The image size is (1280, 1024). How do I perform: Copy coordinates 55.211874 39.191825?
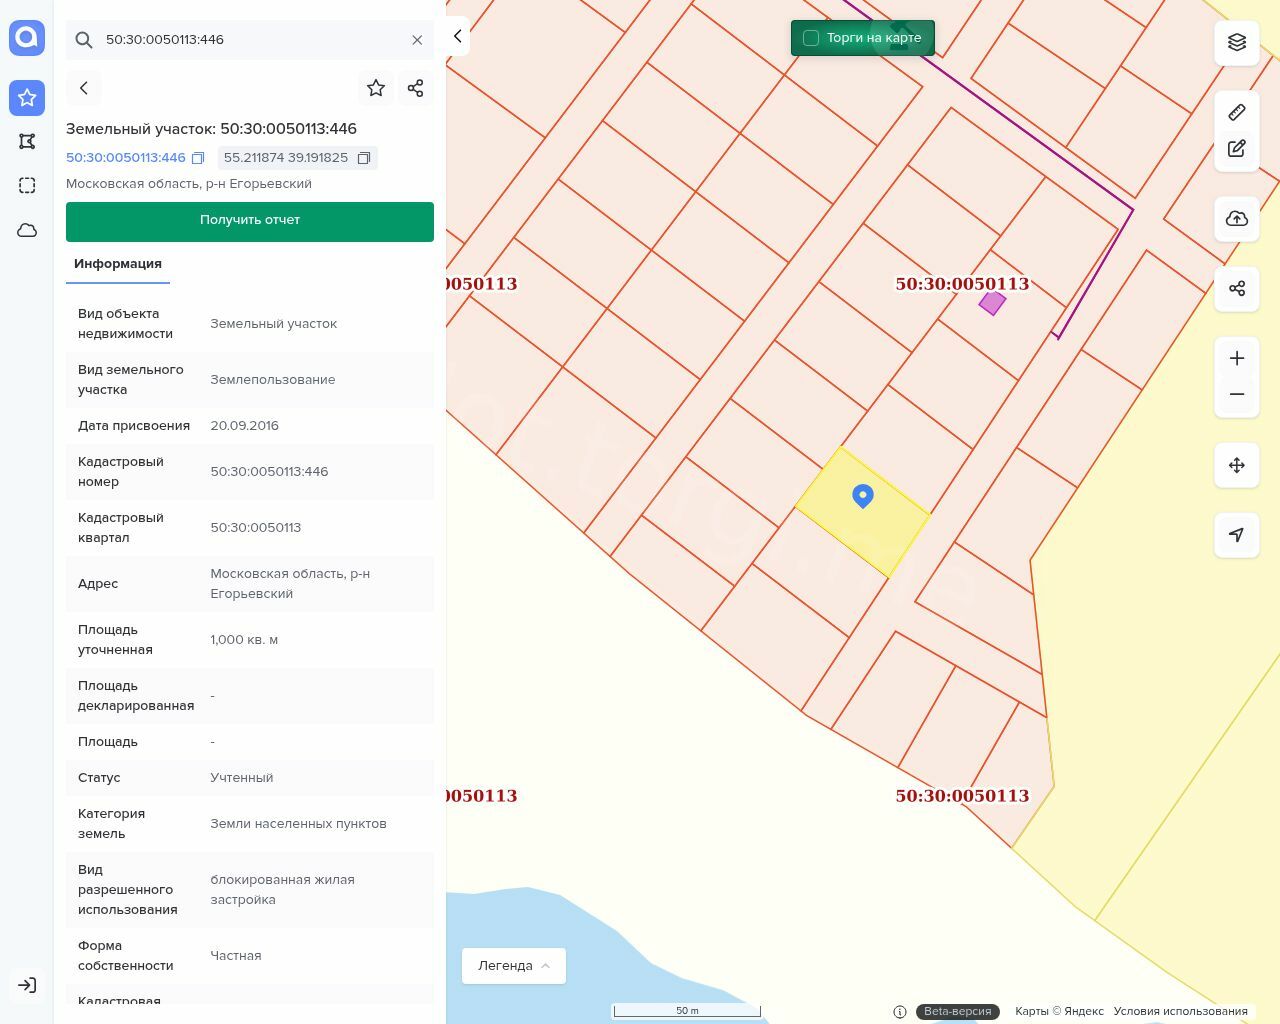[x=364, y=158]
